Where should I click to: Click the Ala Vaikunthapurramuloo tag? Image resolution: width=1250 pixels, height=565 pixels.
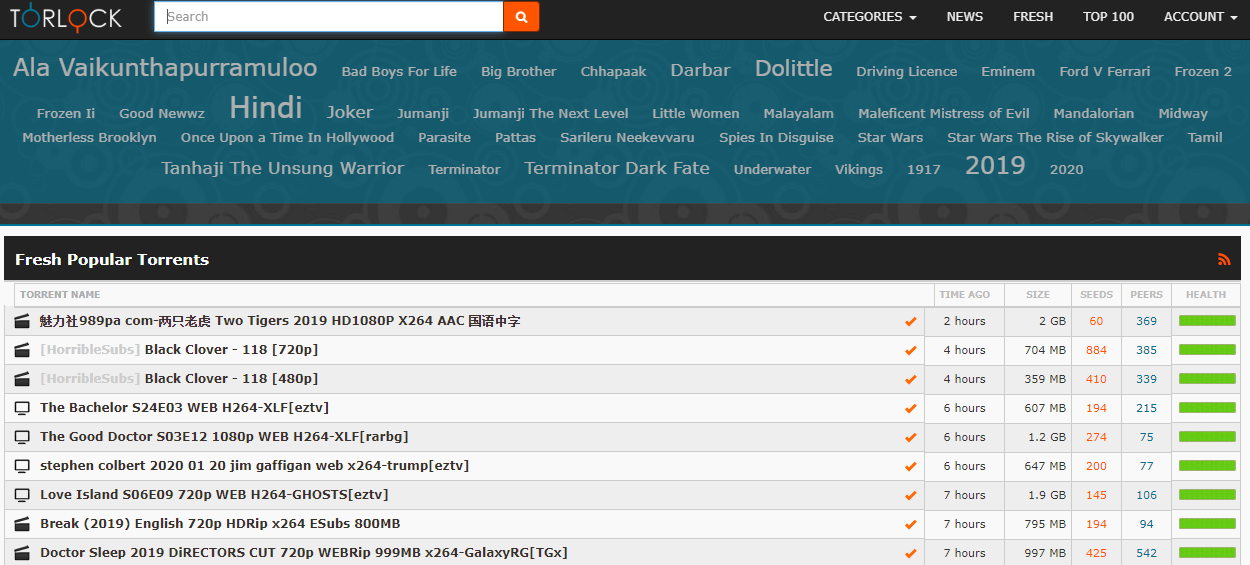point(165,68)
